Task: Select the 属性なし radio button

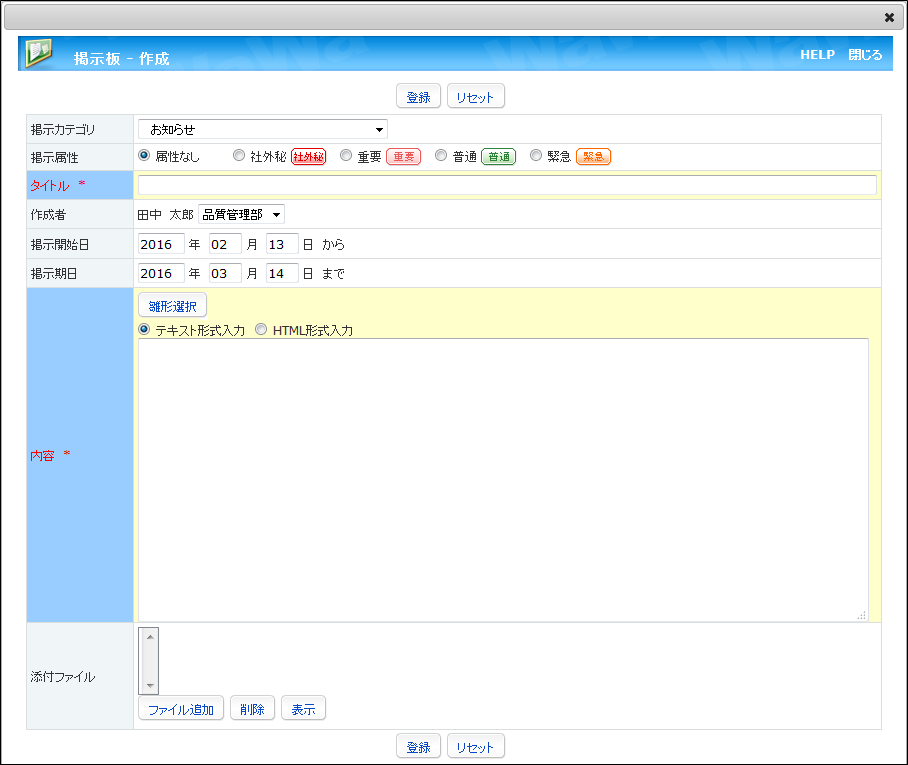Action: (144, 156)
